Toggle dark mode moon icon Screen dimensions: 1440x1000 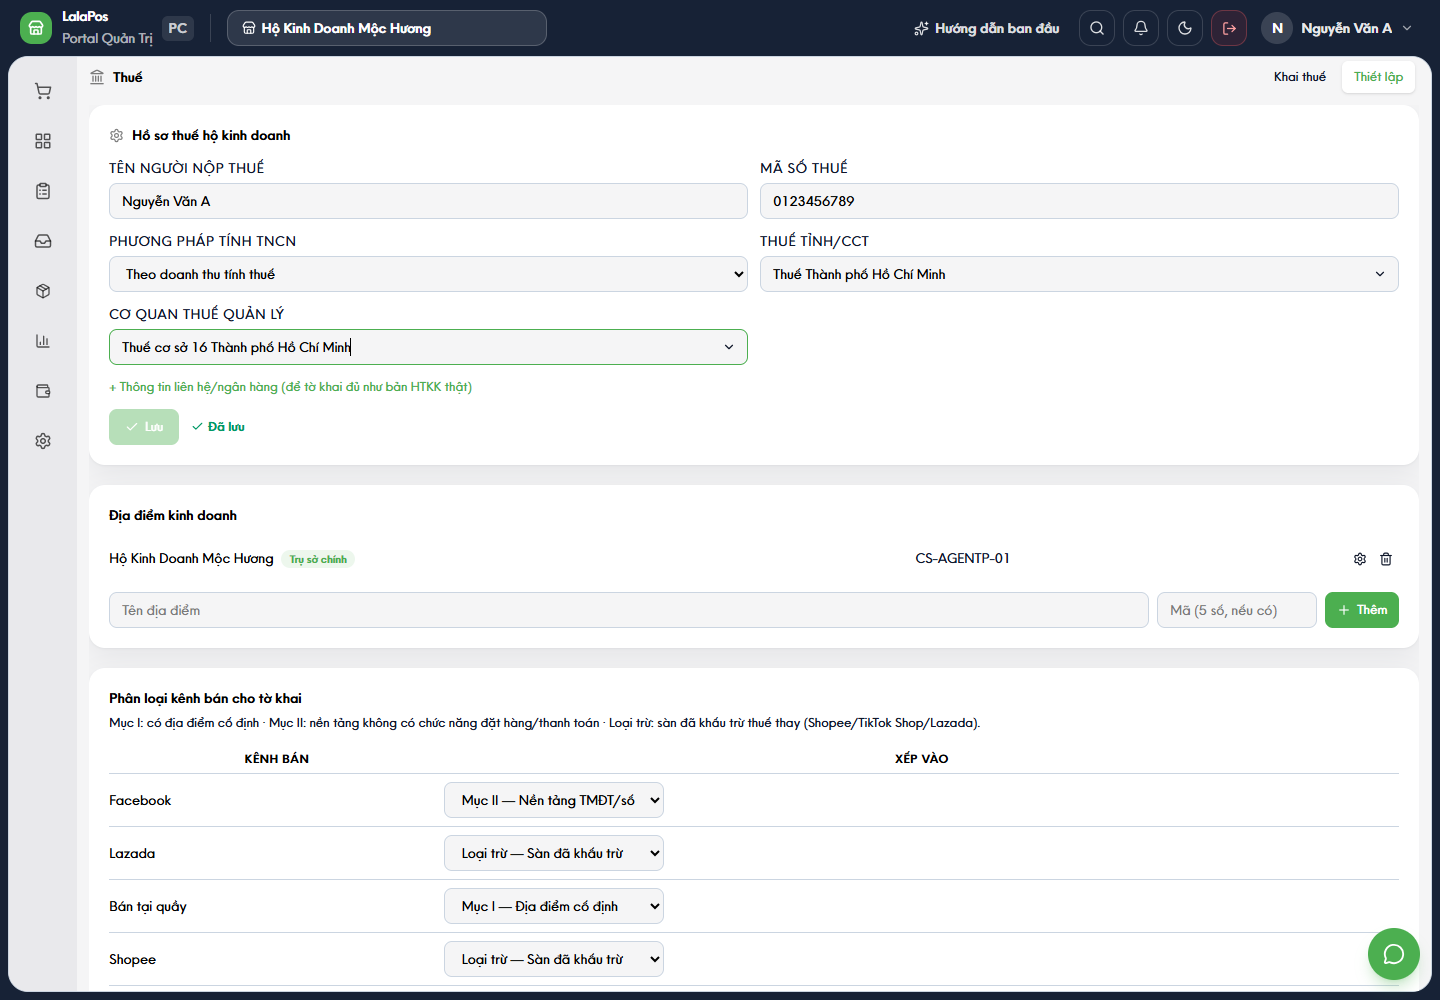tap(1185, 28)
